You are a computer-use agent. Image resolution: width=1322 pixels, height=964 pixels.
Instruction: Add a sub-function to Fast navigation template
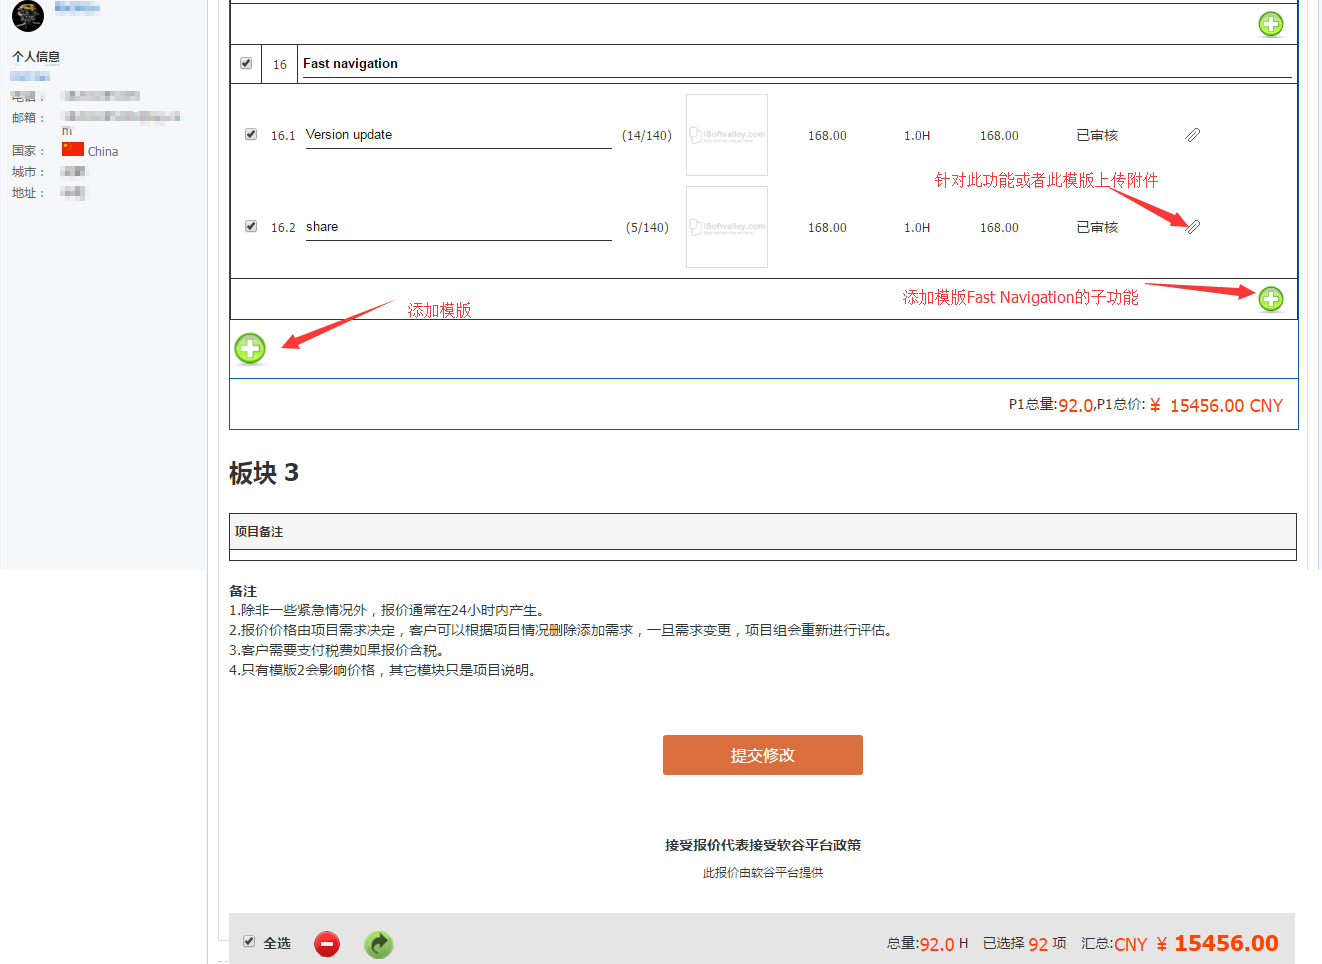(1270, 298)
